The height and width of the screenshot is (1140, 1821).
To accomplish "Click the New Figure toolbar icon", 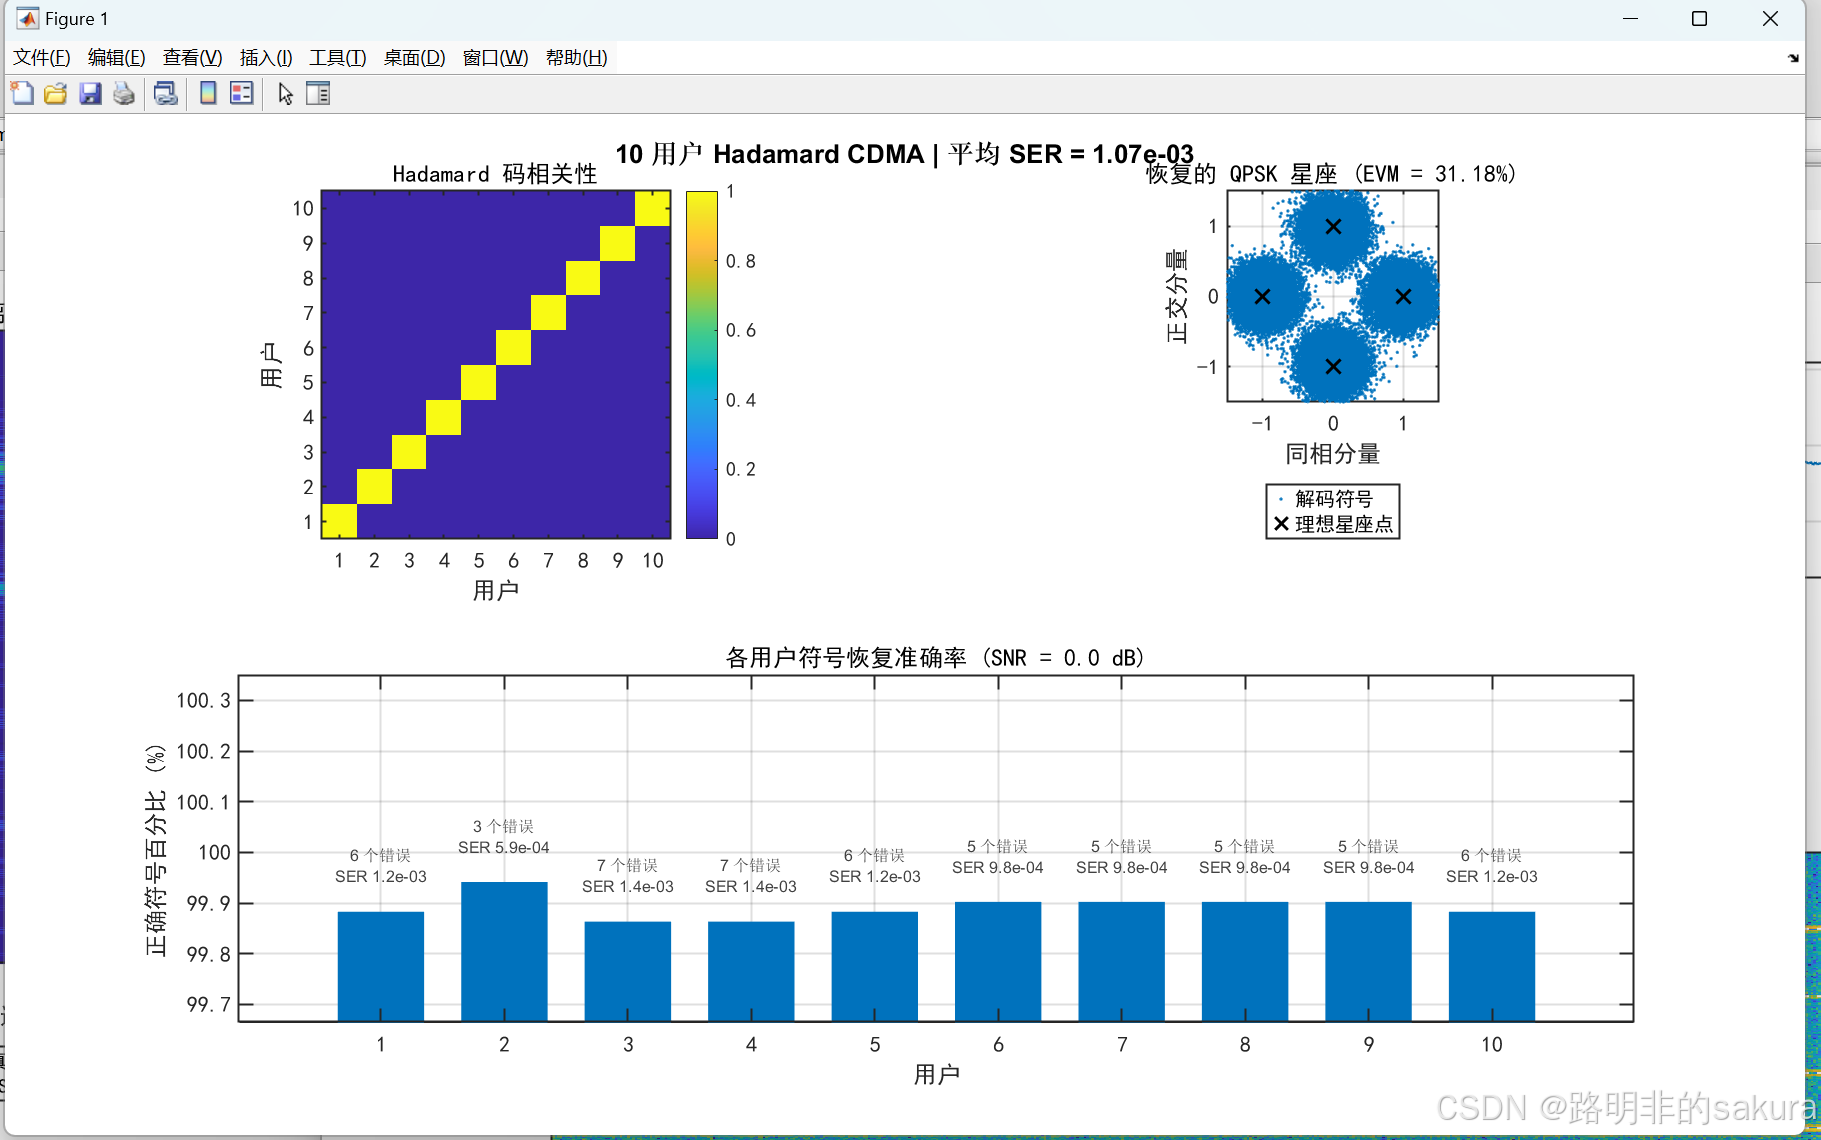I will [22, 94].
